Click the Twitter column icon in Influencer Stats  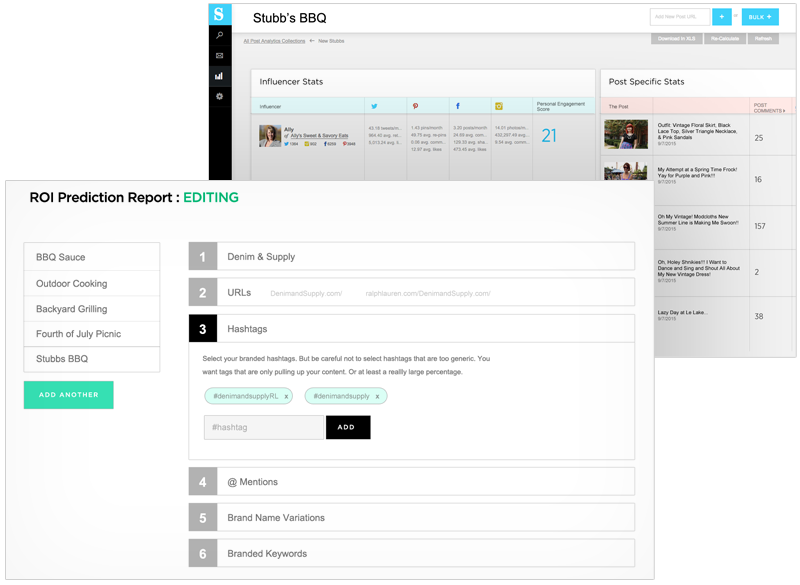[374, 106]
